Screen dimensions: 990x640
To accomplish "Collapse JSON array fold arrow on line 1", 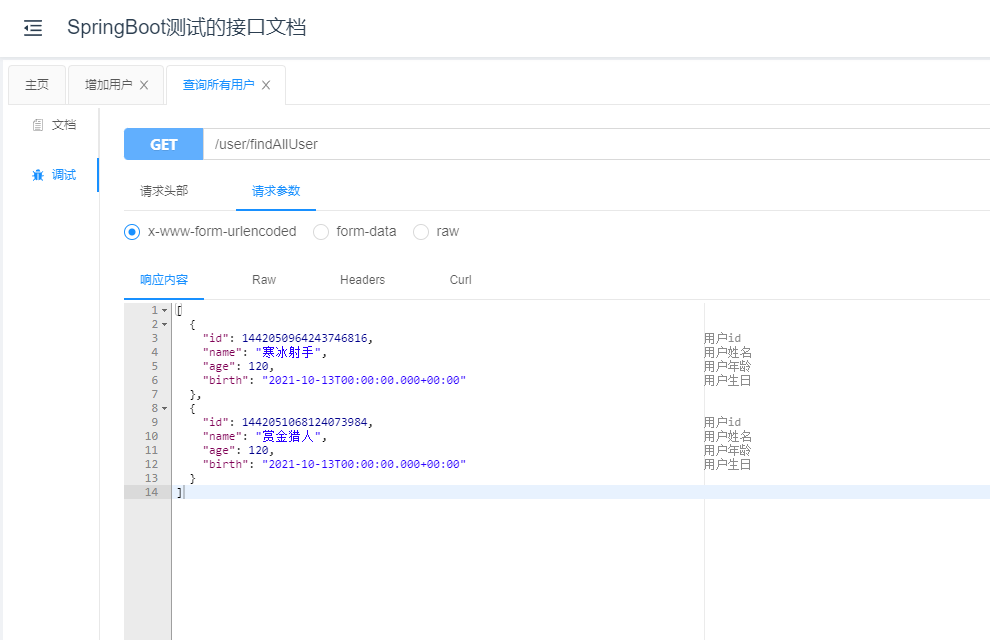I will 164,311.
